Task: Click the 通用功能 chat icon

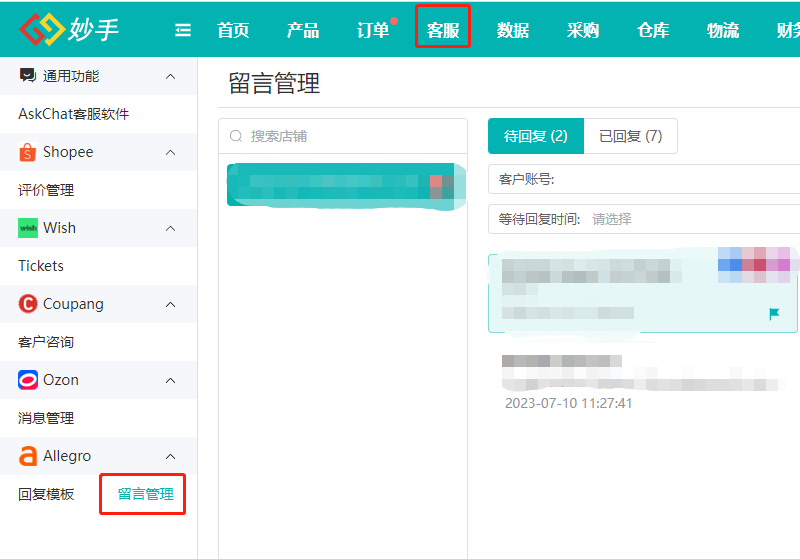Action: tap(28, 75)
